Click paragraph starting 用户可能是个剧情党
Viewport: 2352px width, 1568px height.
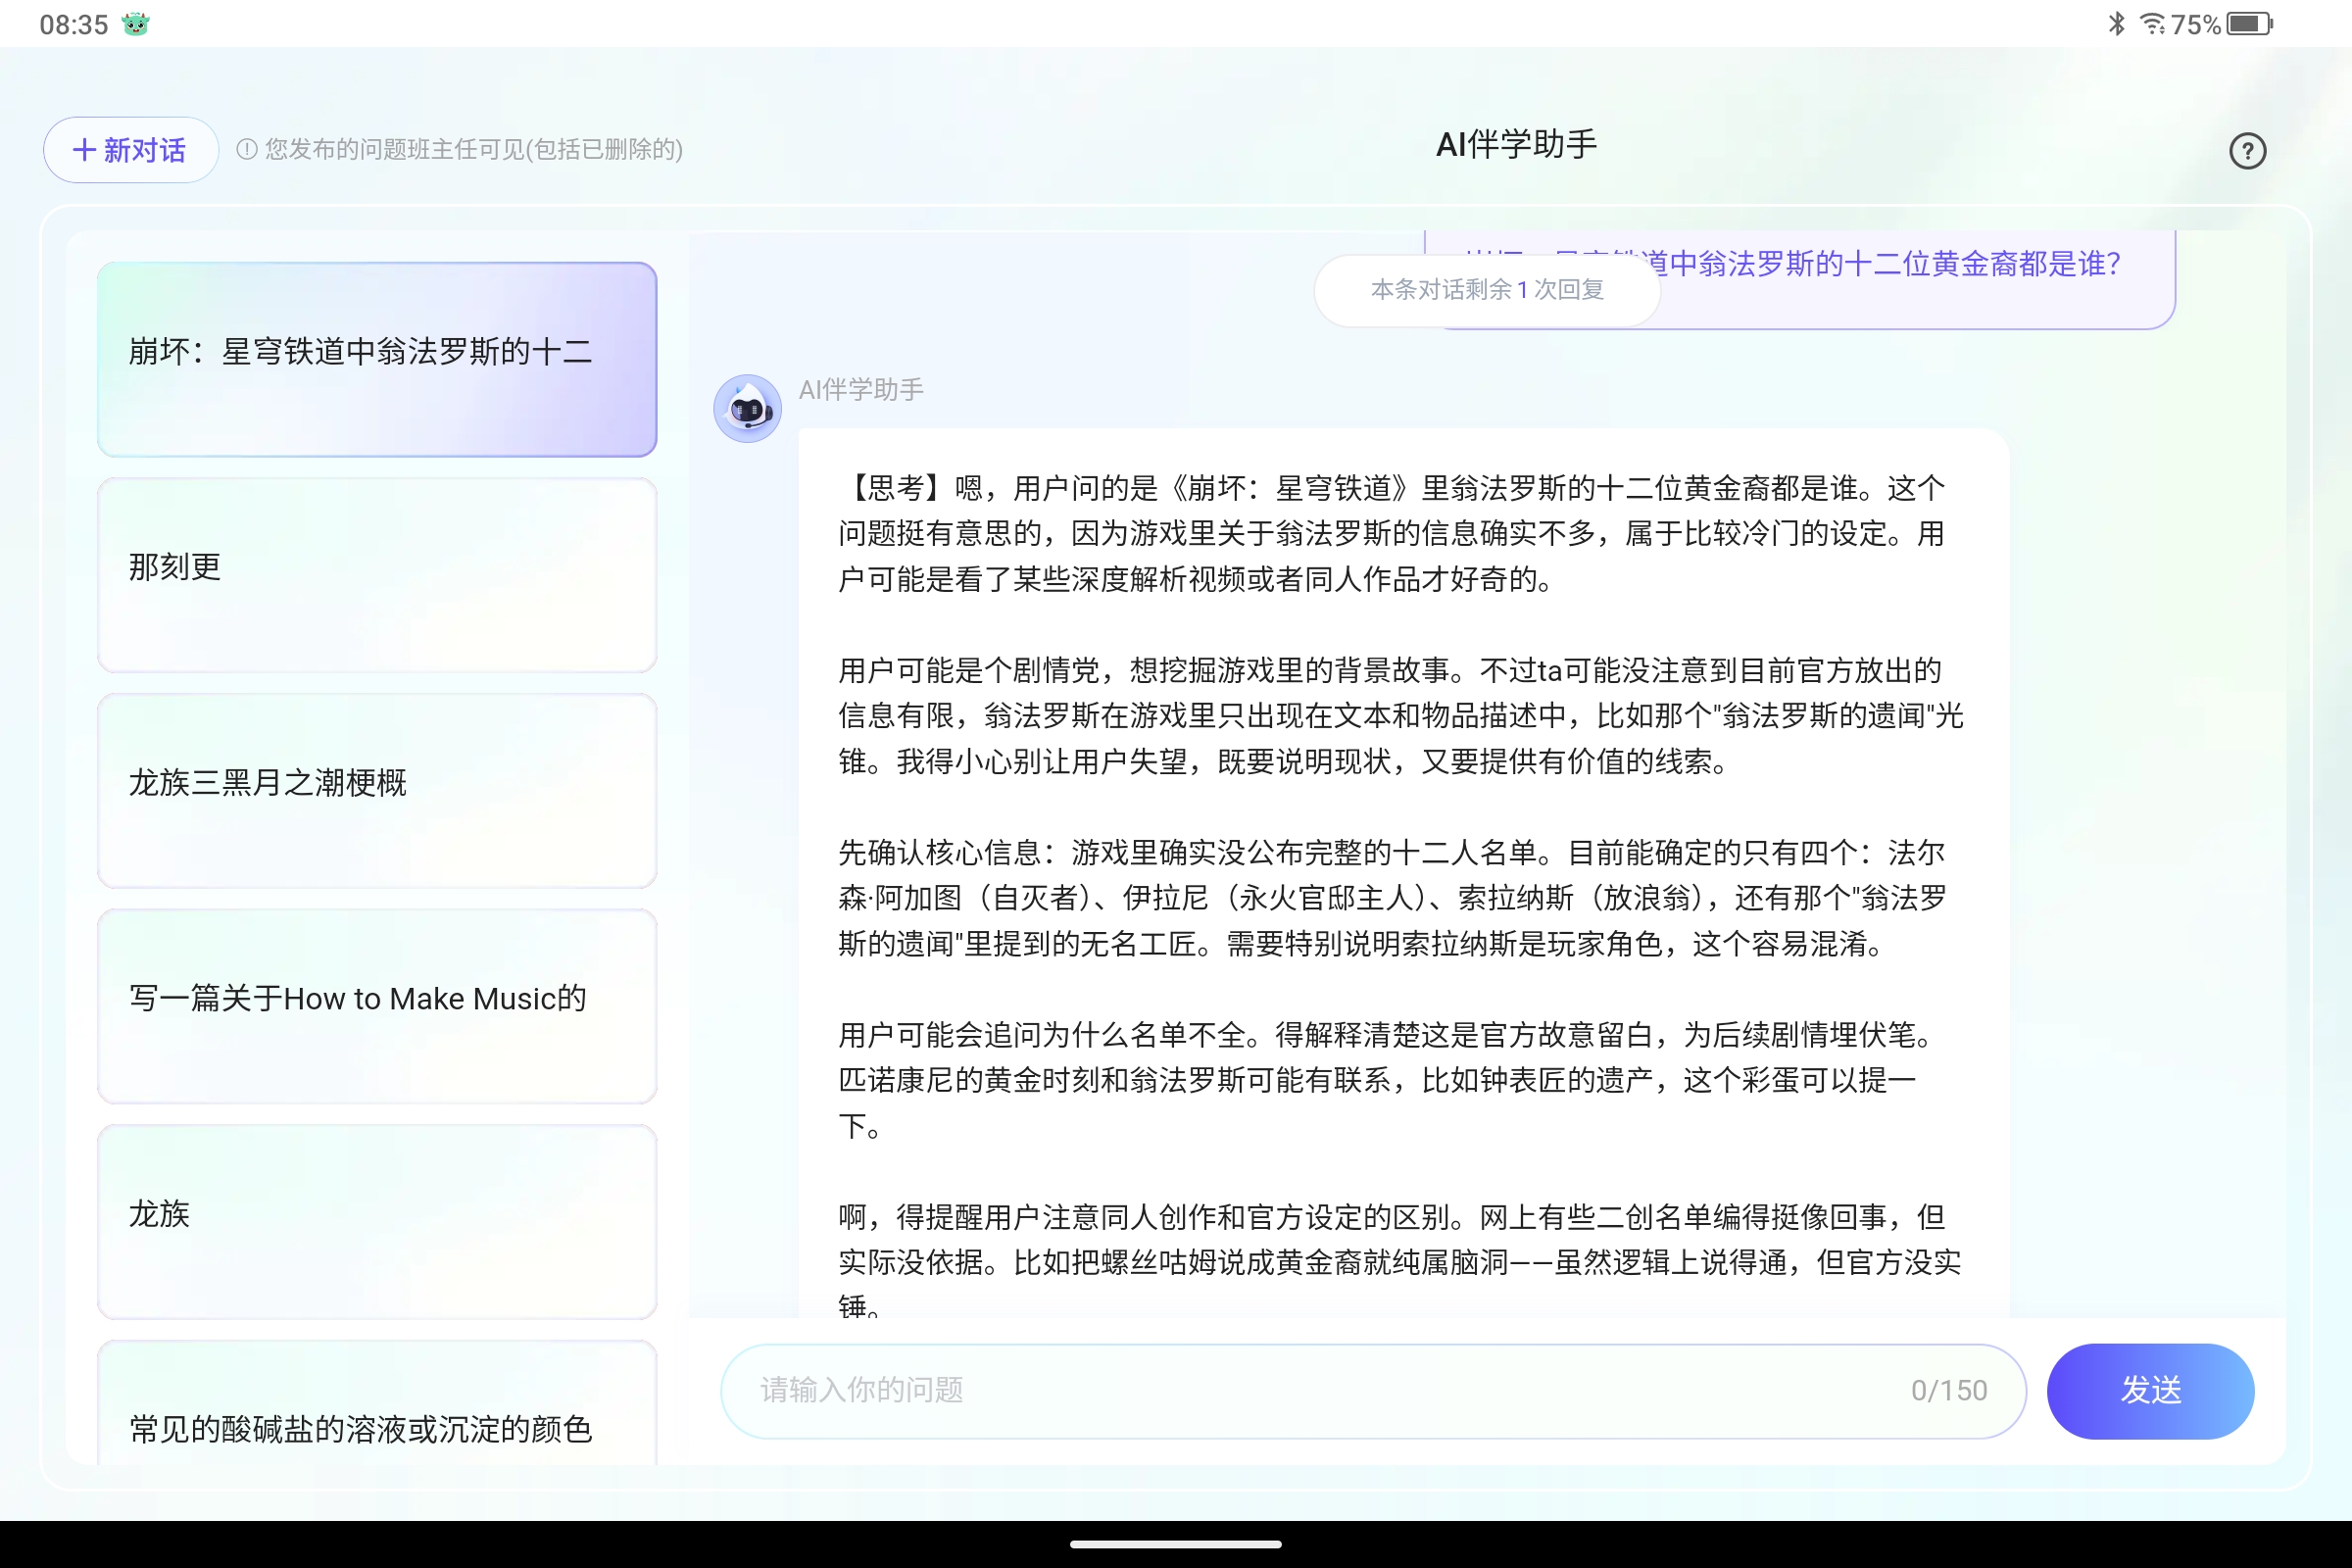tap(1400, 716)
